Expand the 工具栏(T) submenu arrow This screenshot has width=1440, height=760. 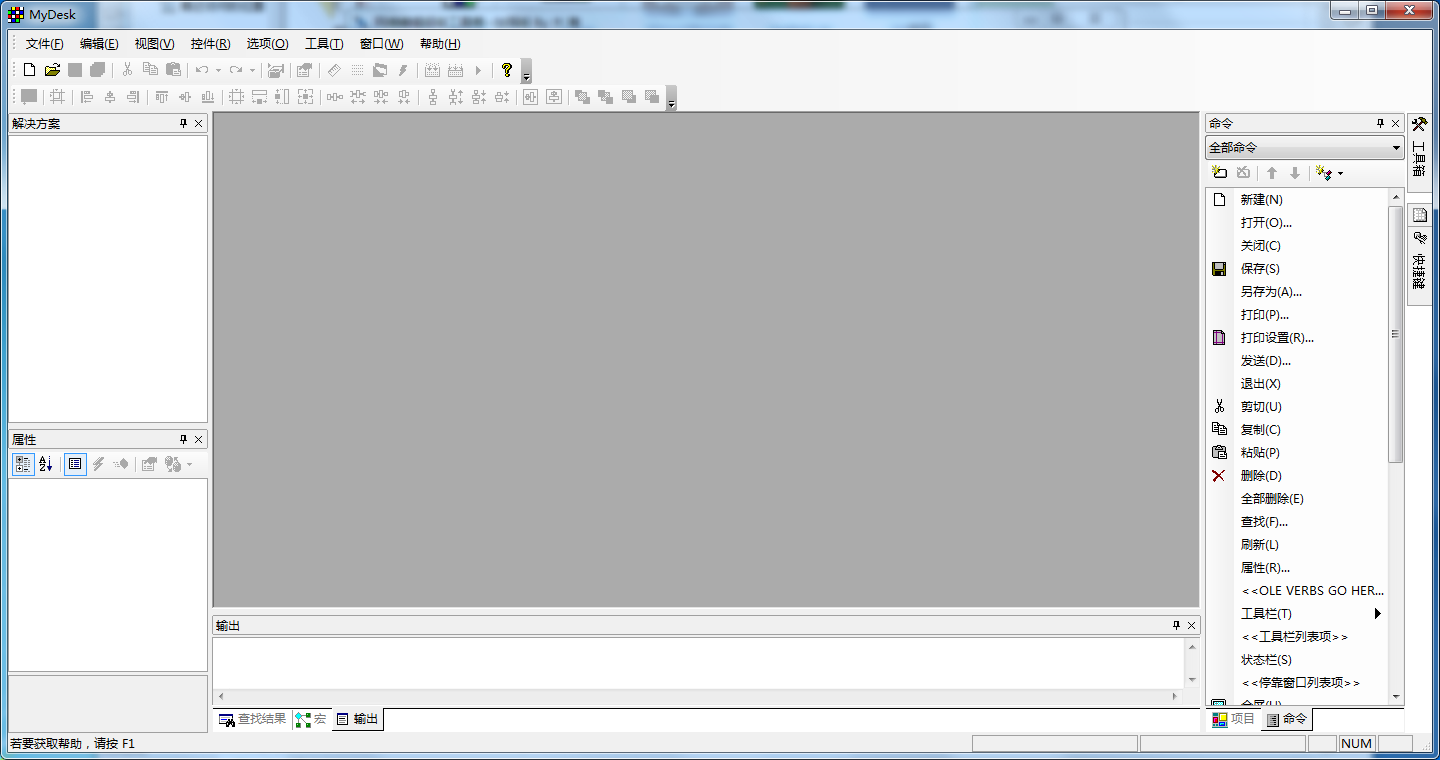click(1377, 613)
